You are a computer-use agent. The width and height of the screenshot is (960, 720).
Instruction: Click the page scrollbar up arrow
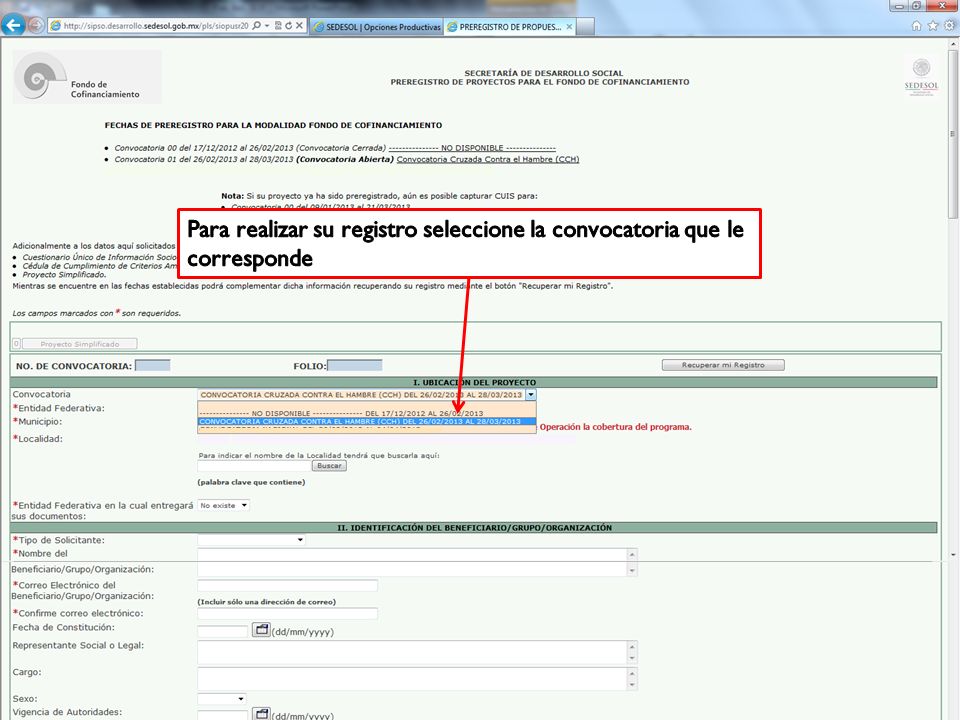953,44
